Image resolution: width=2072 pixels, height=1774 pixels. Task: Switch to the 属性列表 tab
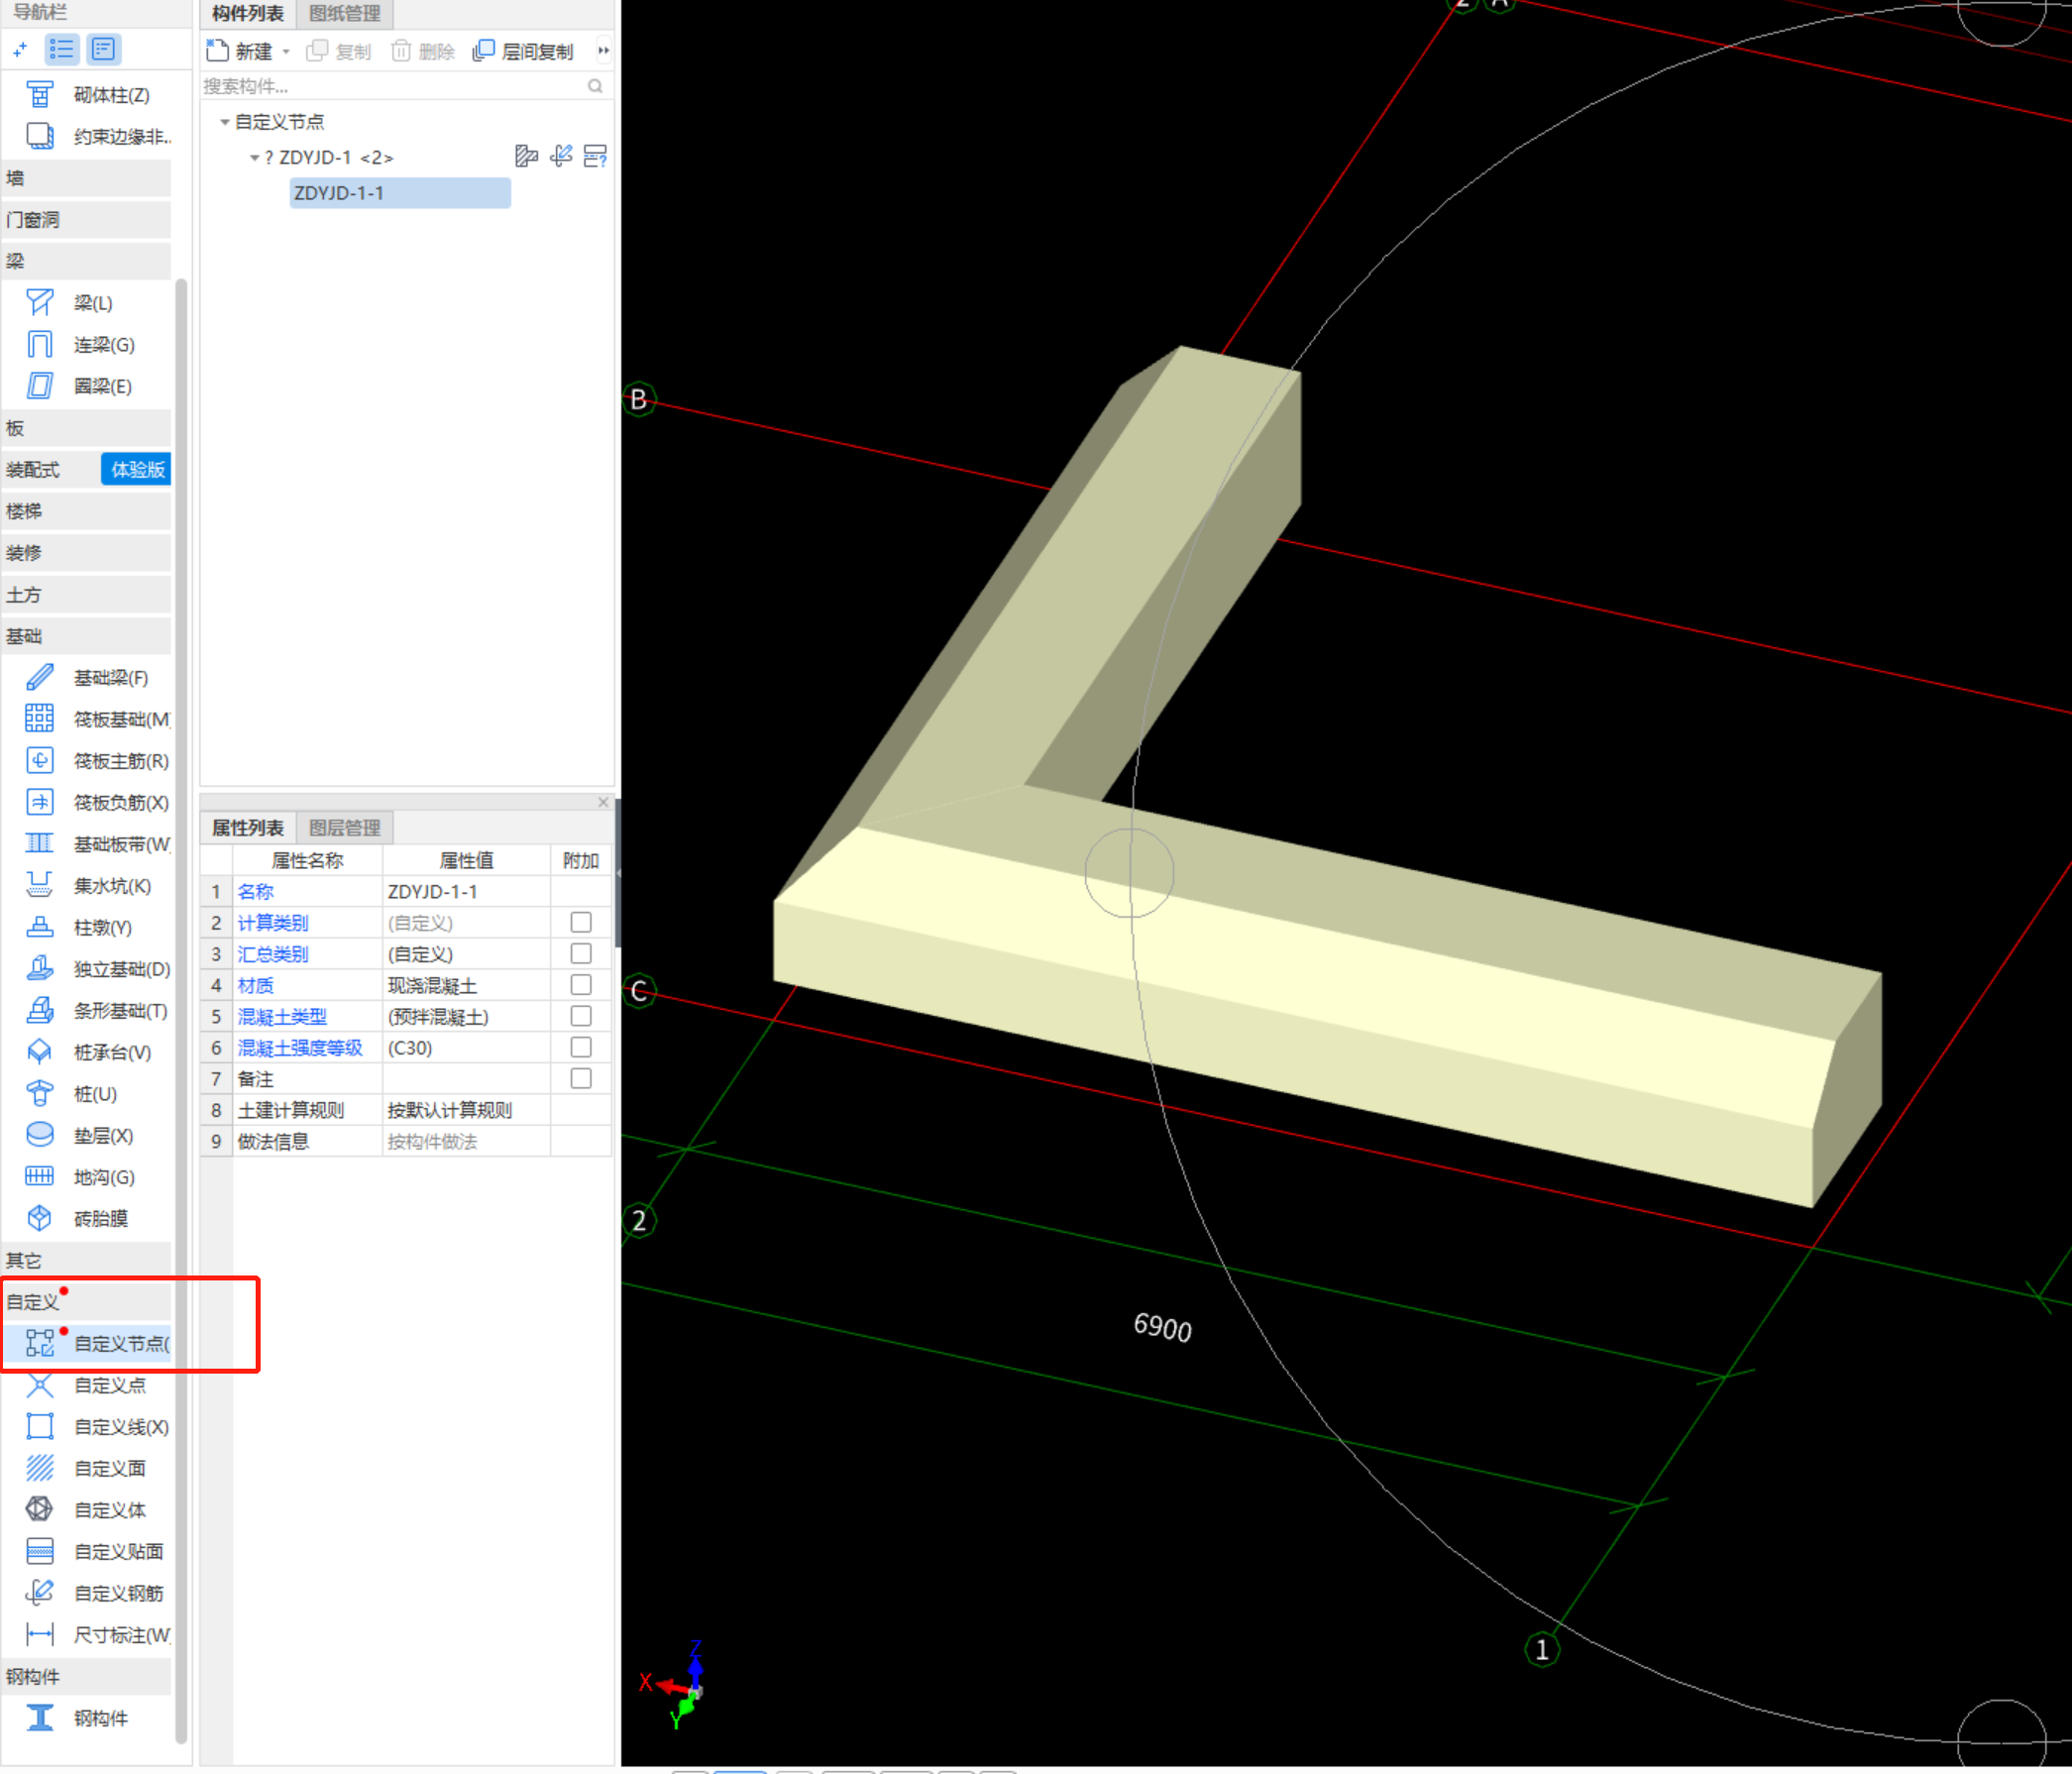(x=248, y=828)
